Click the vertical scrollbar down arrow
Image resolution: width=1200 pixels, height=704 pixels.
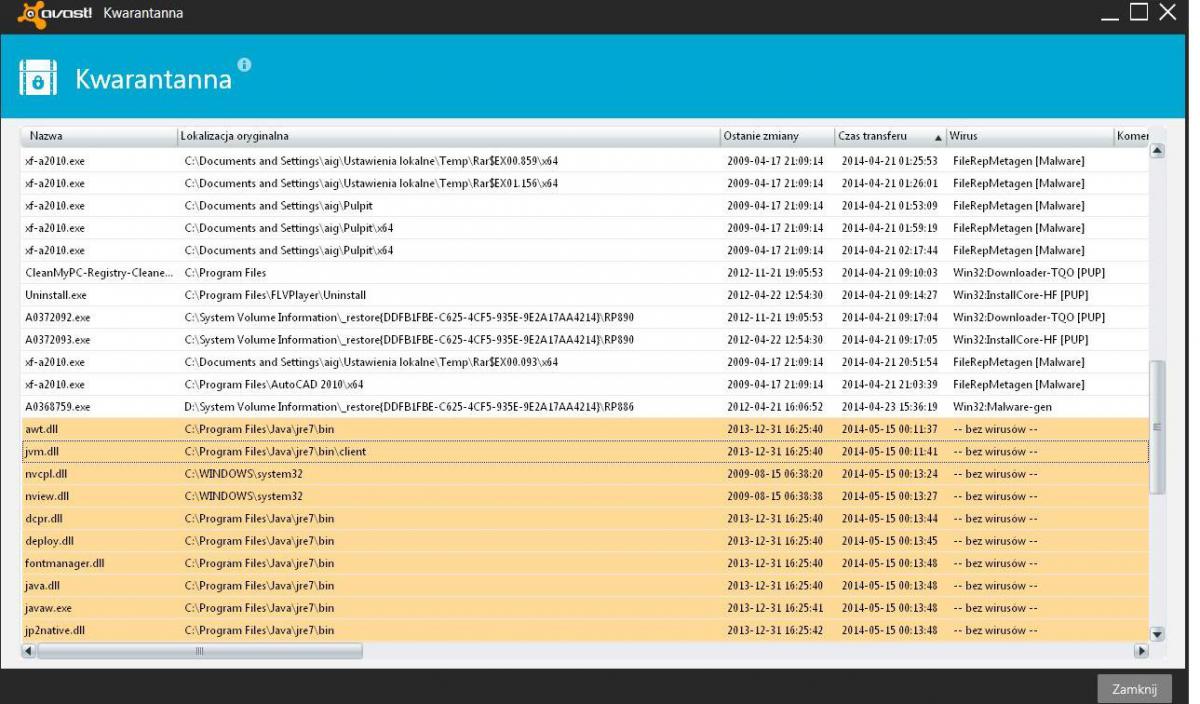click(1158, 633)
